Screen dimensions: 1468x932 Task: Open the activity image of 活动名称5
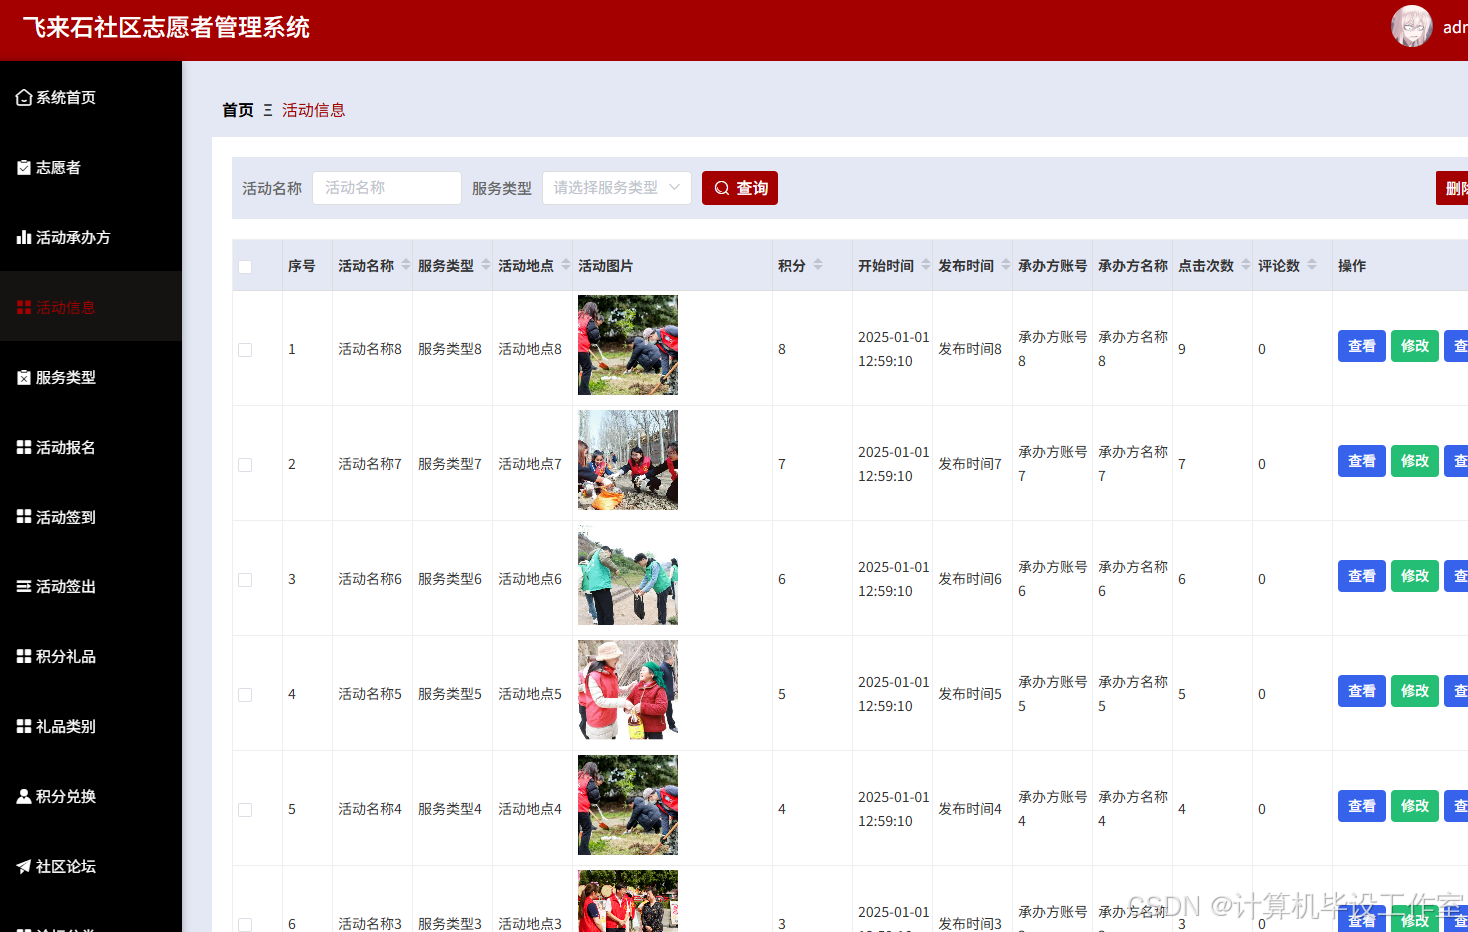click(x=628, y=690)
